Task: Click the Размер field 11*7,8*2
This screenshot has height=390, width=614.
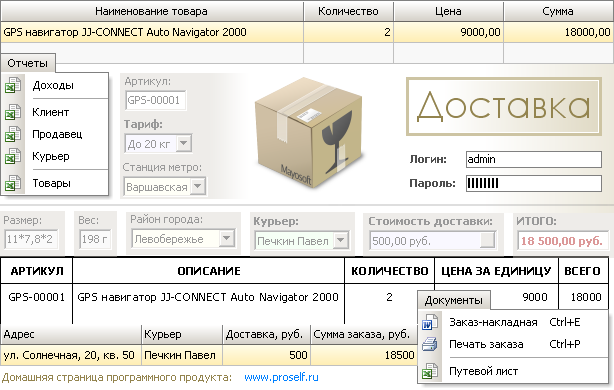Action: 31,239
